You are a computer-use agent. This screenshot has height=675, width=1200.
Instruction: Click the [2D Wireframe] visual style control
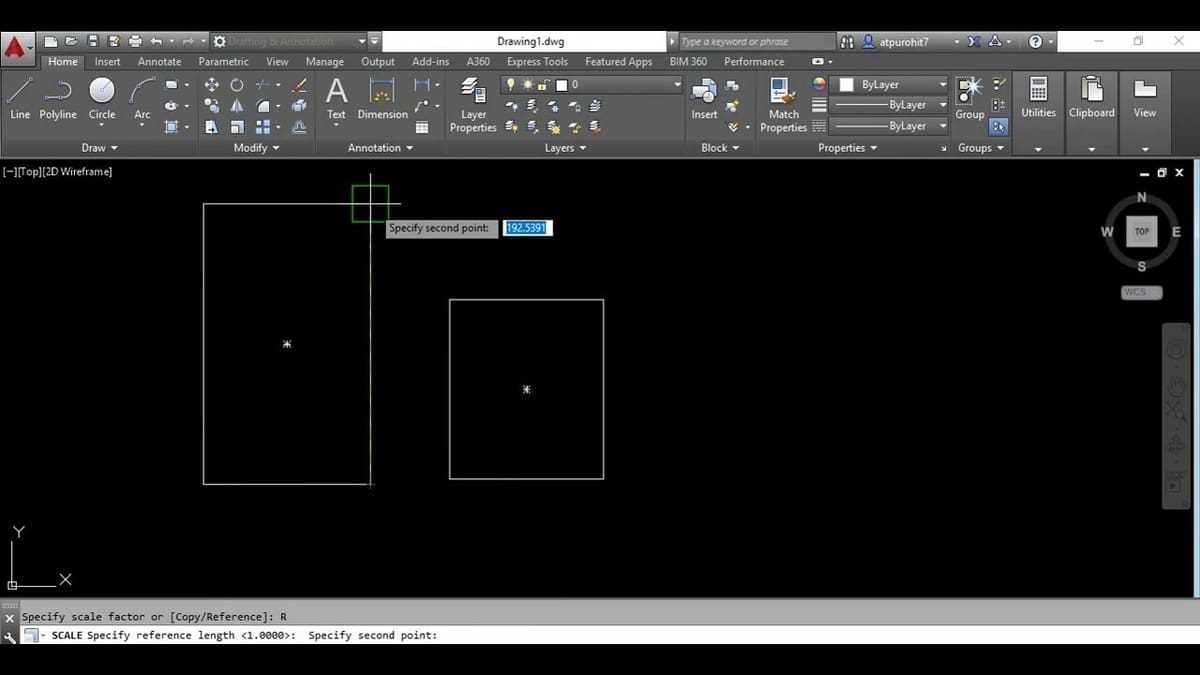(x=77, y=172)
